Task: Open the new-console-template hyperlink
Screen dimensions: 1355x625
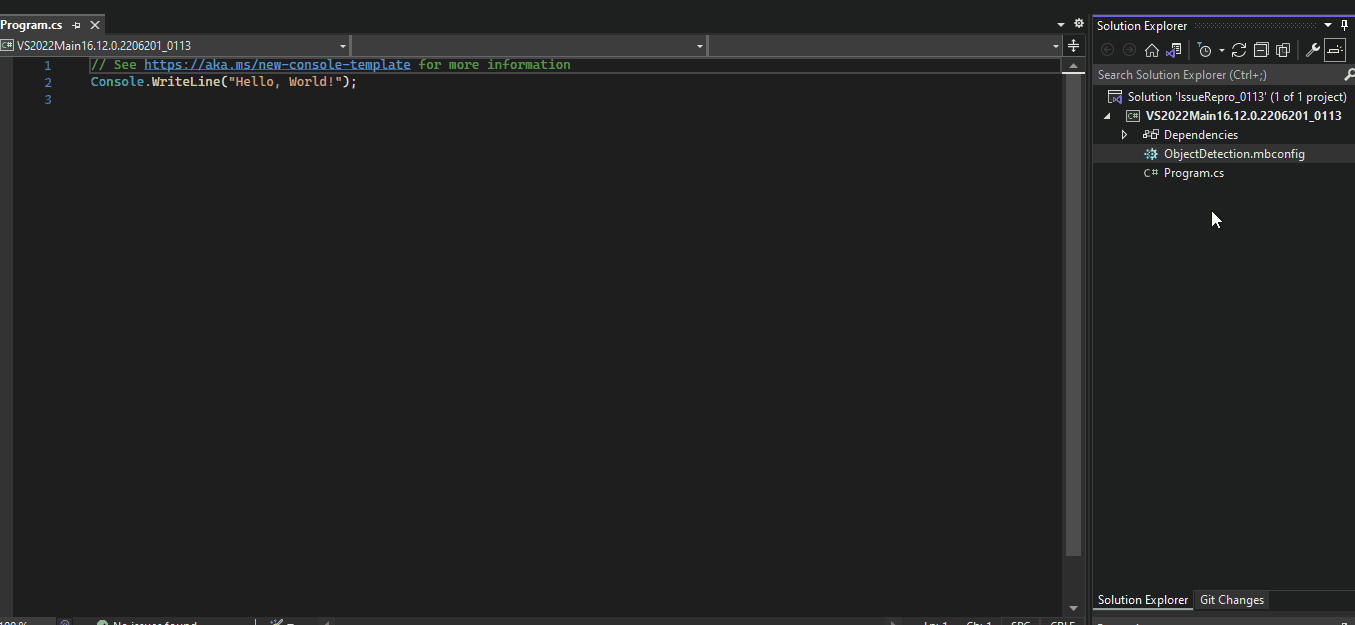Action: 279,64
